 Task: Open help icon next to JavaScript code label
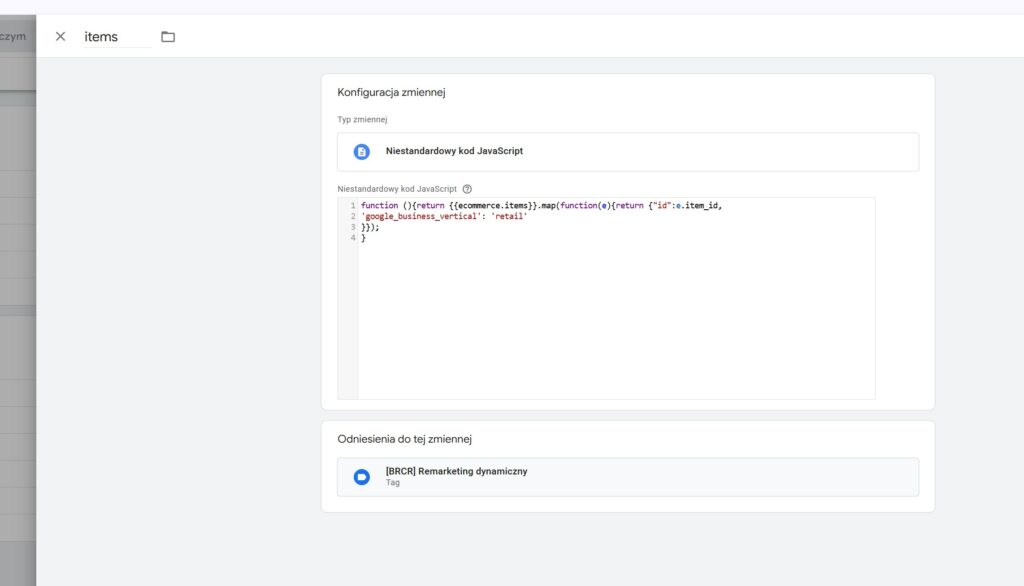pyautogui.click(x=467, y=189)
